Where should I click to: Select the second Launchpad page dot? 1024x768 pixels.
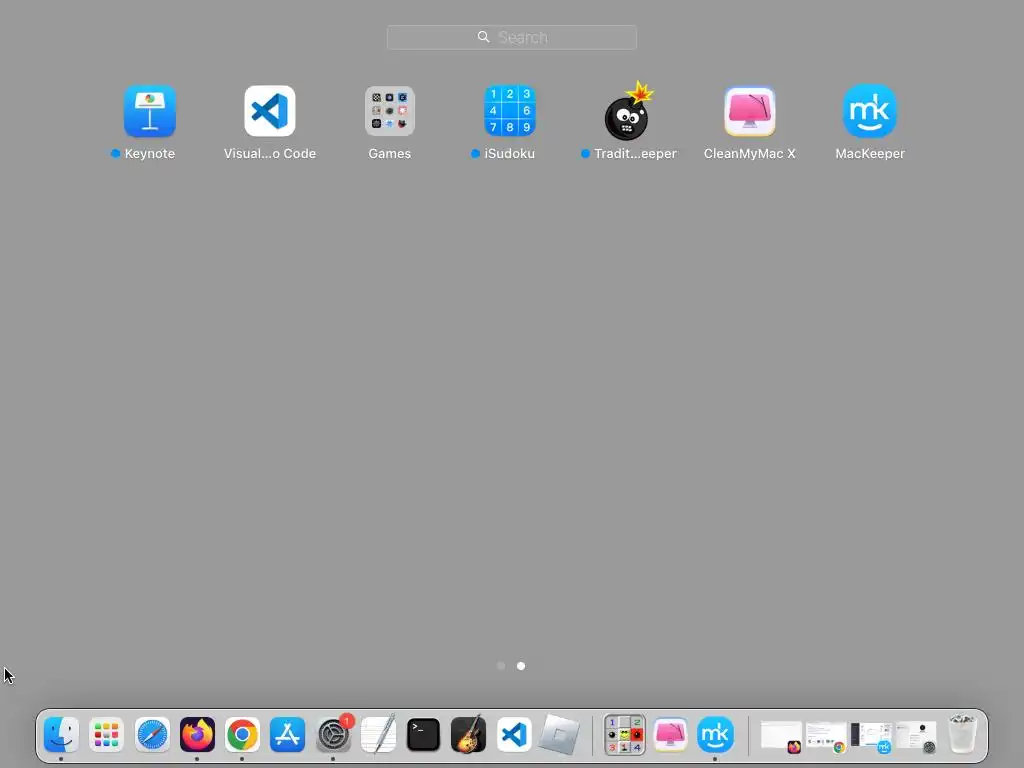point(520,666)
